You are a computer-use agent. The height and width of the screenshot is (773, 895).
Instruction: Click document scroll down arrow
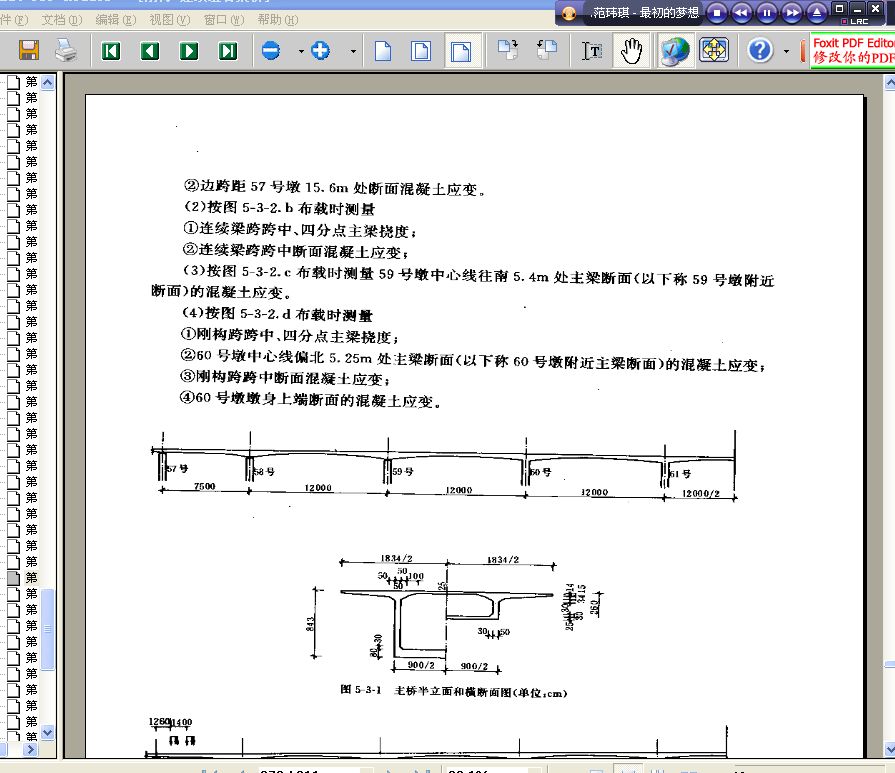point(890,749)
